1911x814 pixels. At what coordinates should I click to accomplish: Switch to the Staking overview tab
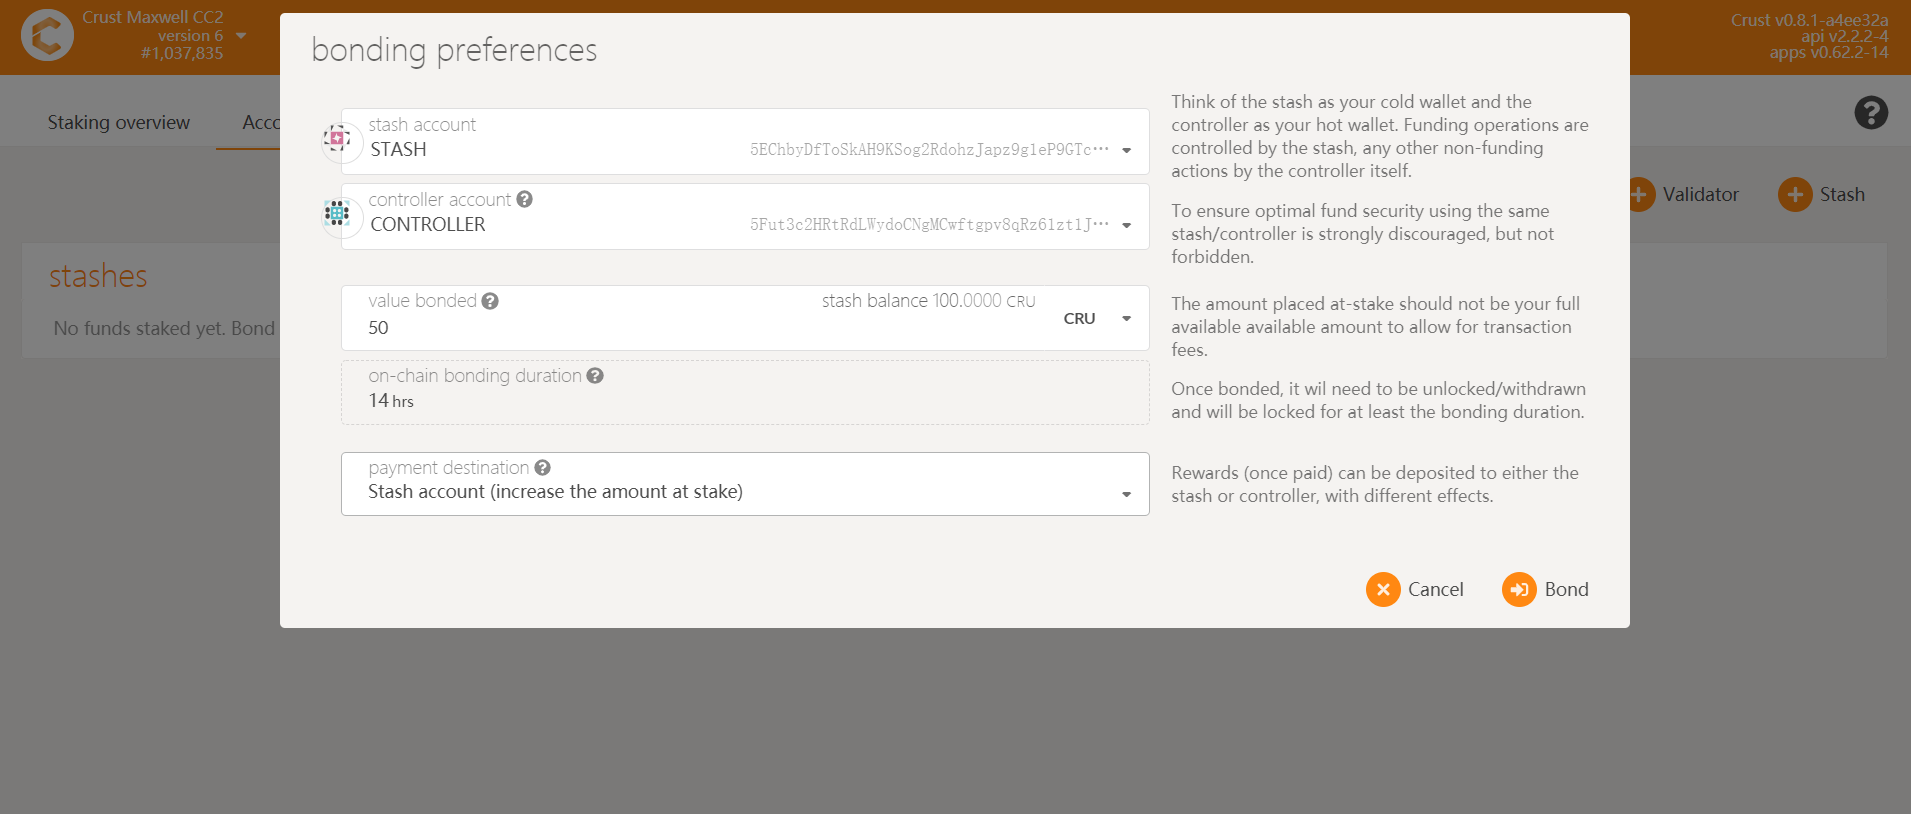119,123
